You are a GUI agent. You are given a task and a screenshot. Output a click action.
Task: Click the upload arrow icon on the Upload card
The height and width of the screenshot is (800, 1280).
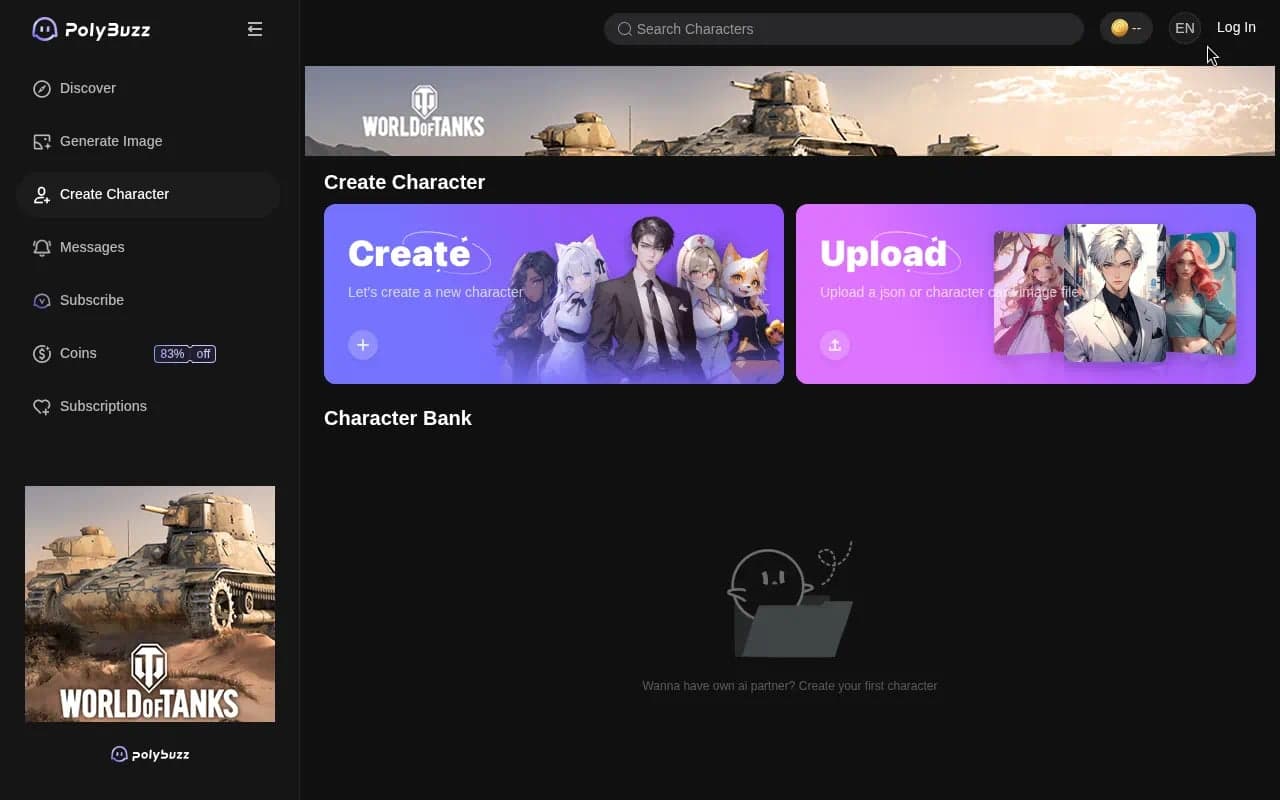(x=835, y=345)
